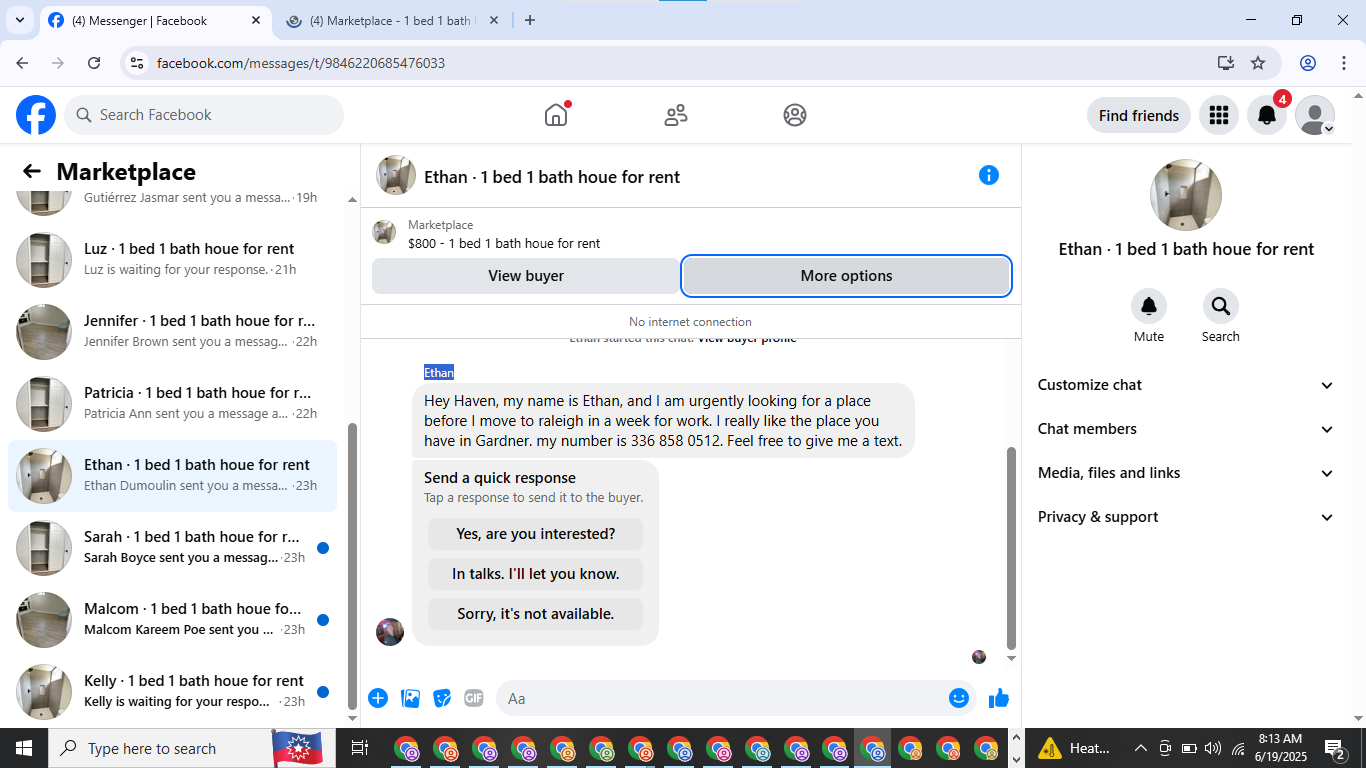Click the View buyer button

526,276
